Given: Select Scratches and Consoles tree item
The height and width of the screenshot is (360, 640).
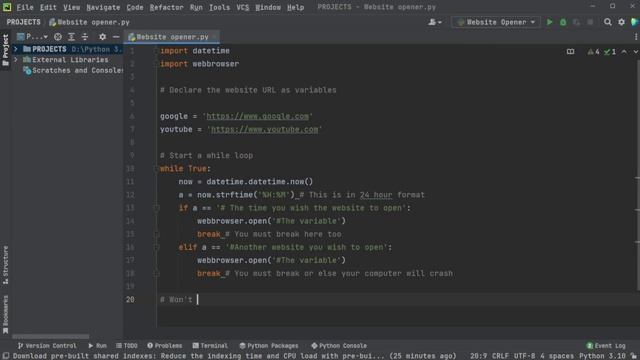Looking at the screenshot, I should pyautogui.click(x=73, y=71).
